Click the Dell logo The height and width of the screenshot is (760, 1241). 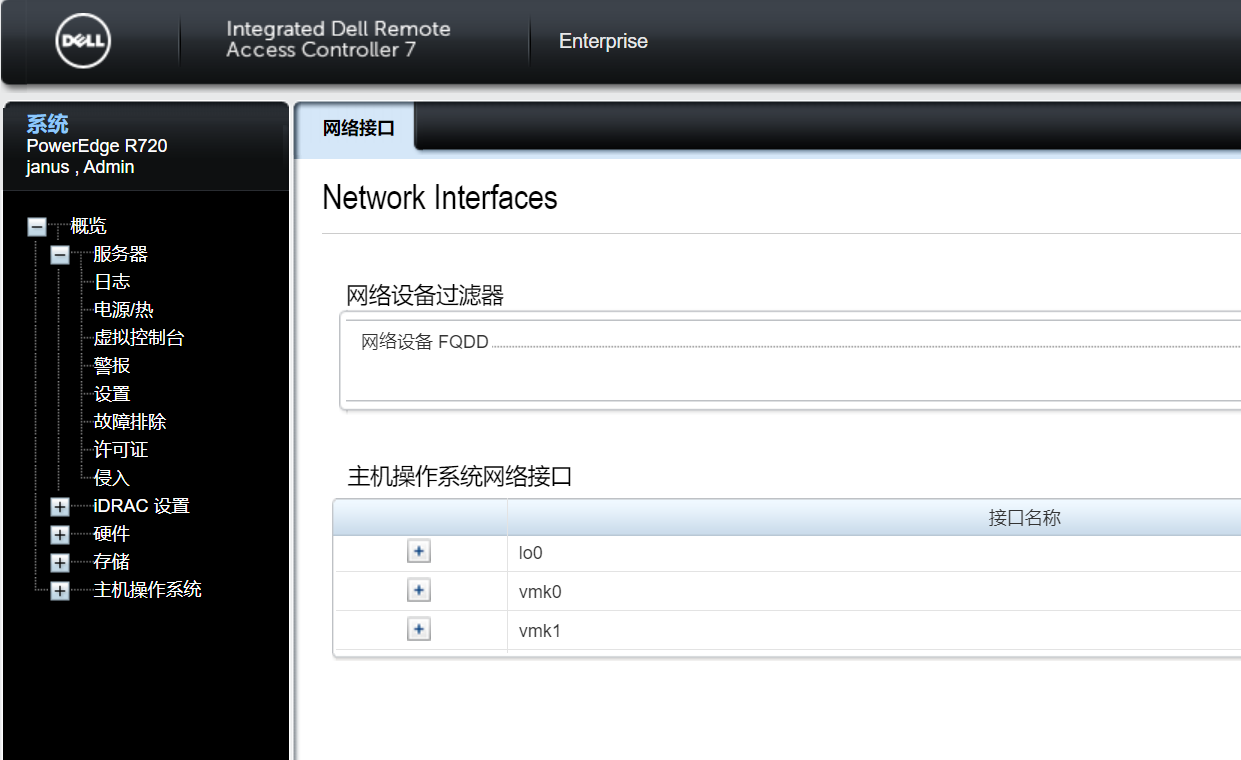80,42
